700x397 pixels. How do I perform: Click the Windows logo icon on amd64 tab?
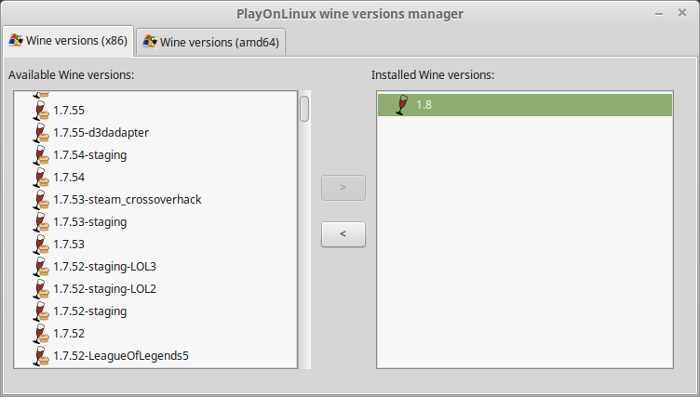coord(150,42)
